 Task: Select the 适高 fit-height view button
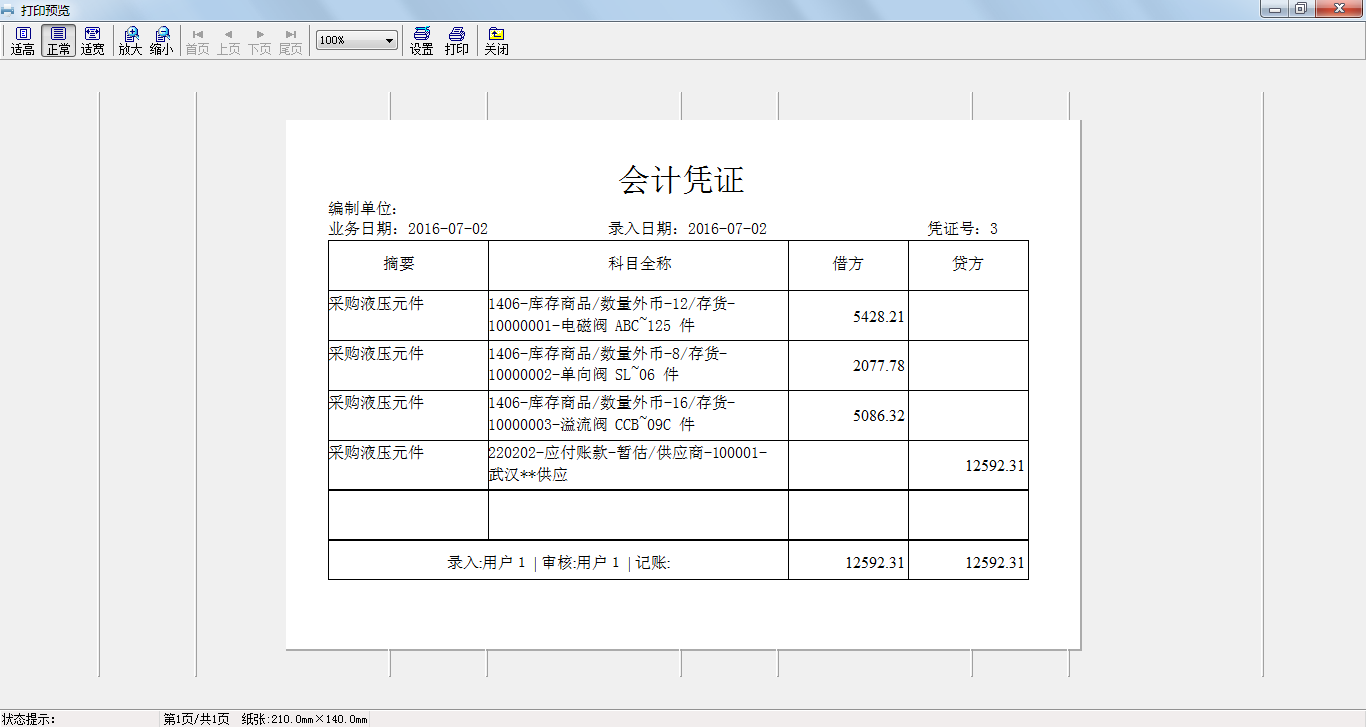point(23,41)
